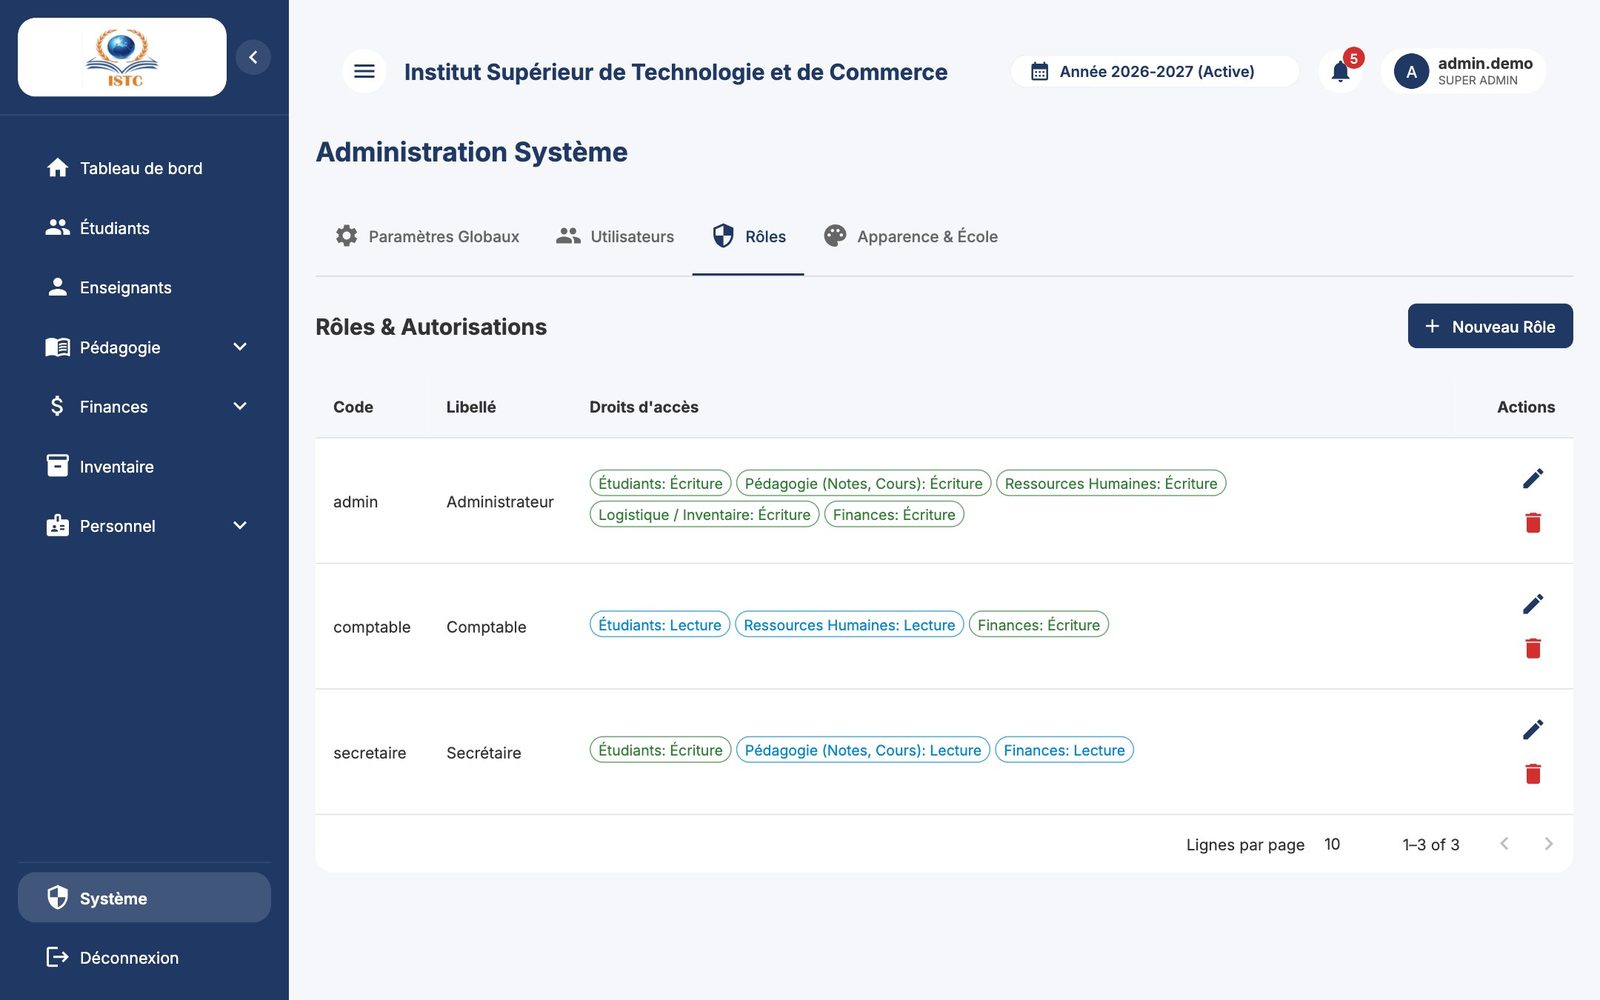Image resolution: width=1600 pixels, height=1000 pixels.
Task: Click the Secrétaire label cell
Action: coord(484,752)
